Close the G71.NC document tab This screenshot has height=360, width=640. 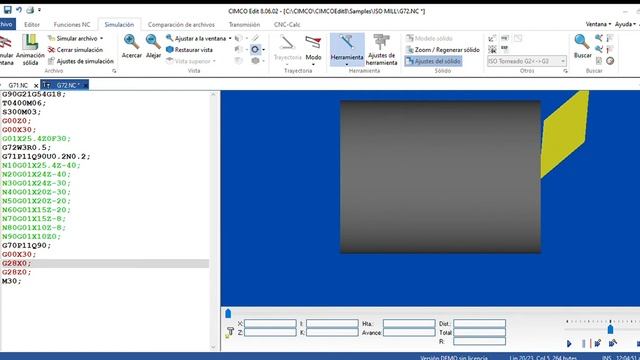pos(36,85)
